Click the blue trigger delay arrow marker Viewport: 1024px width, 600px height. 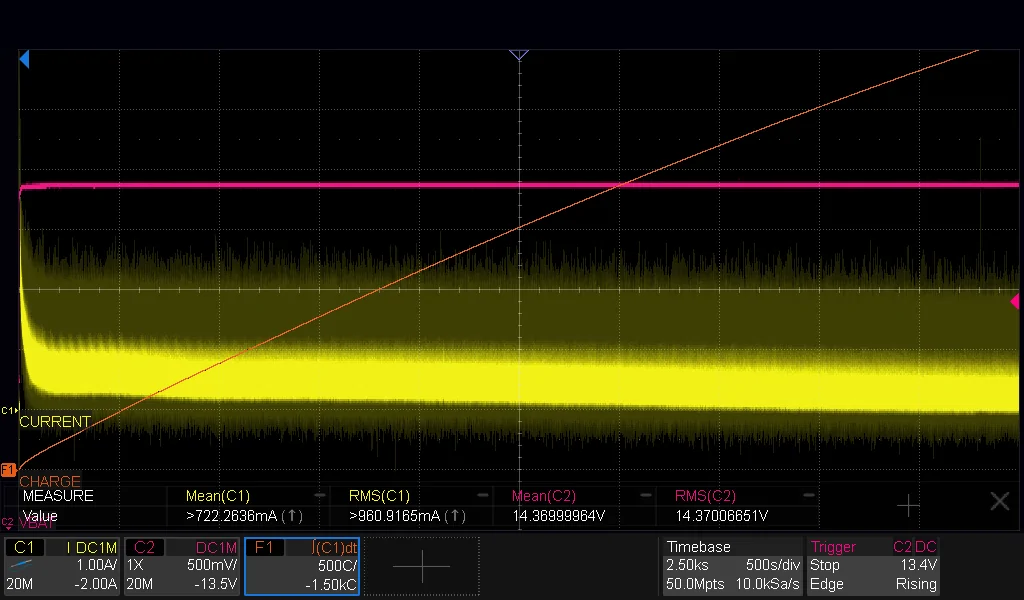24,59
